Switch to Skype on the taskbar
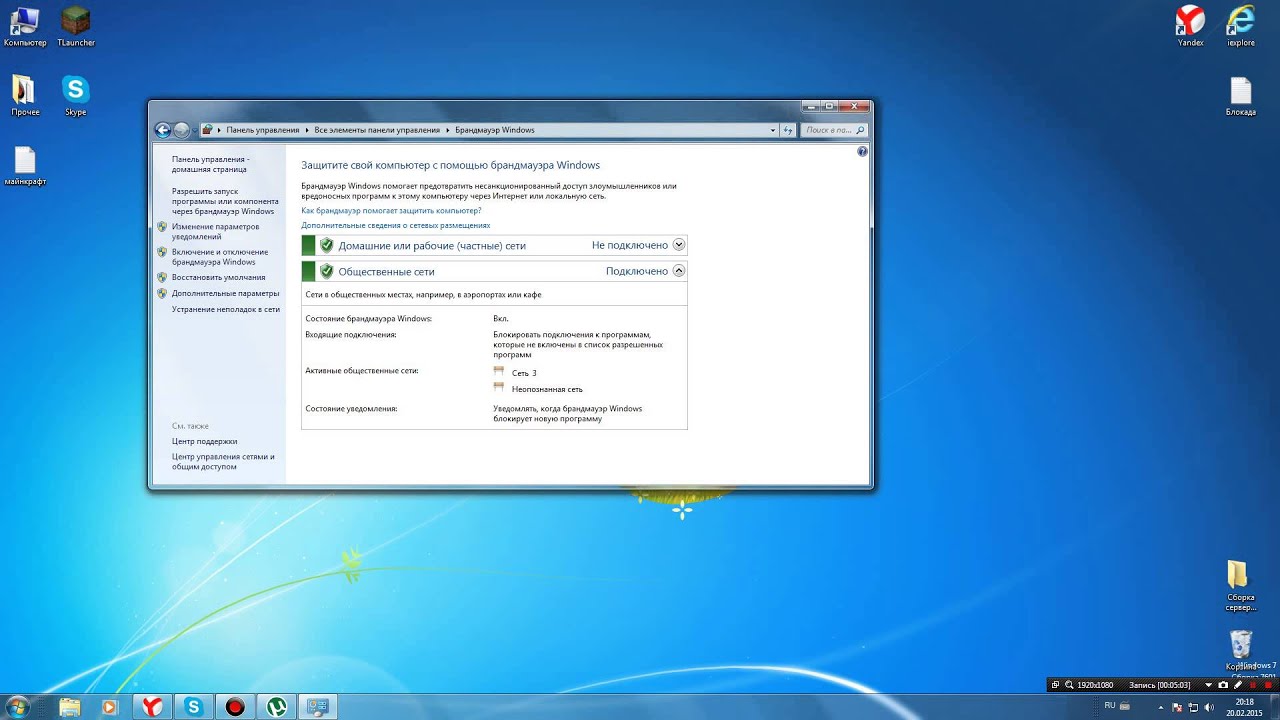The width and height of the screenshot is (1280, 720). (194, 707)
